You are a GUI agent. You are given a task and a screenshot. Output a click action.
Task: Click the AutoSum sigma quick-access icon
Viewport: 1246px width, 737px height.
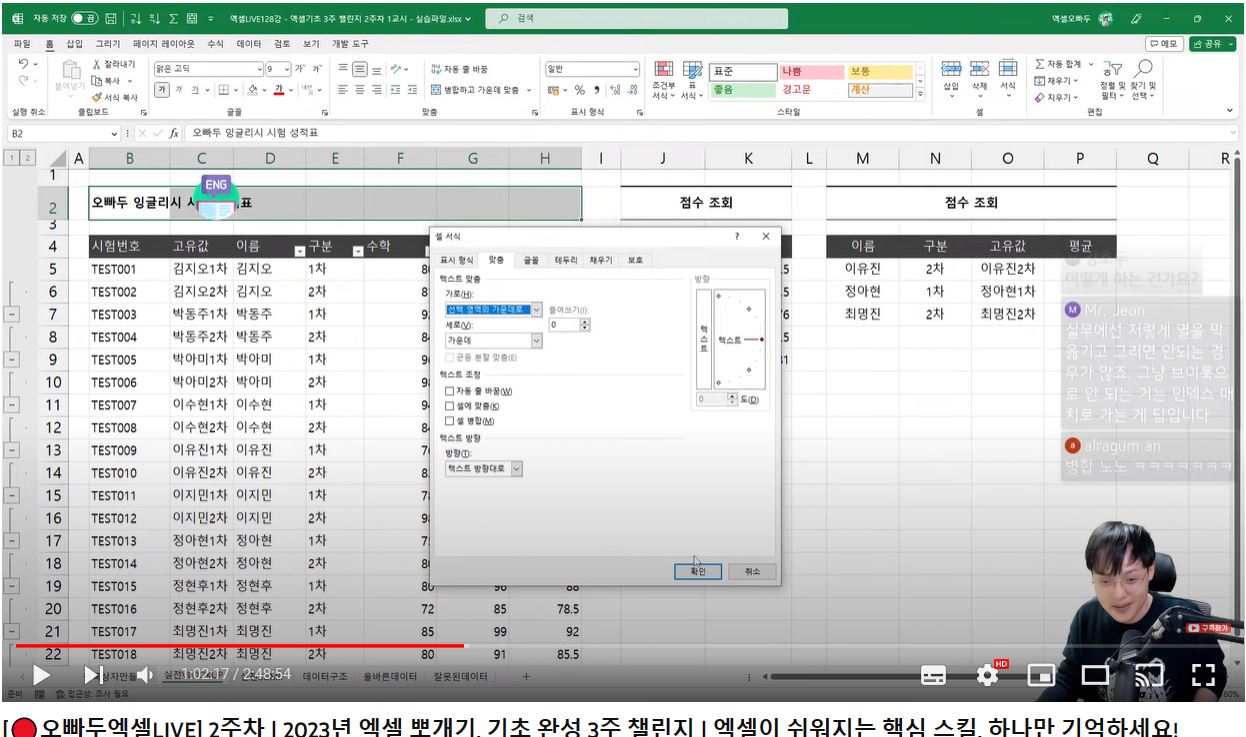pos(173,18)
